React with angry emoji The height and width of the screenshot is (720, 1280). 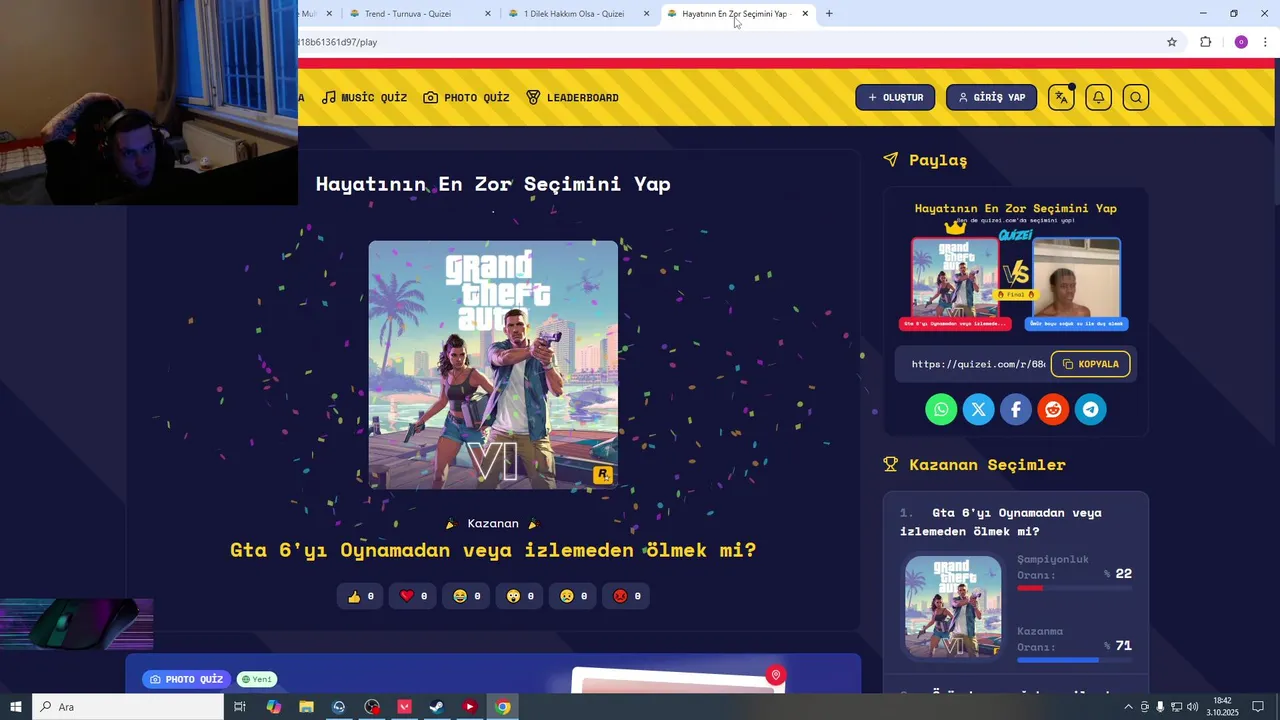[627, 596]
